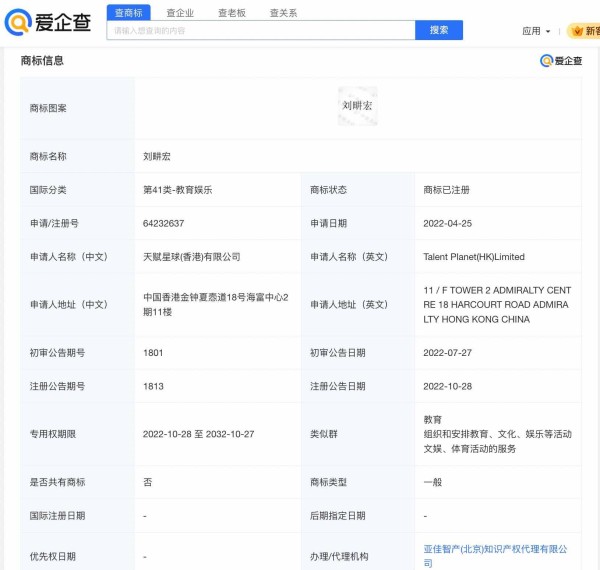
Task: Click the crown 新客 promo badge
Action: pyautogui.click(x=584, y=31)
